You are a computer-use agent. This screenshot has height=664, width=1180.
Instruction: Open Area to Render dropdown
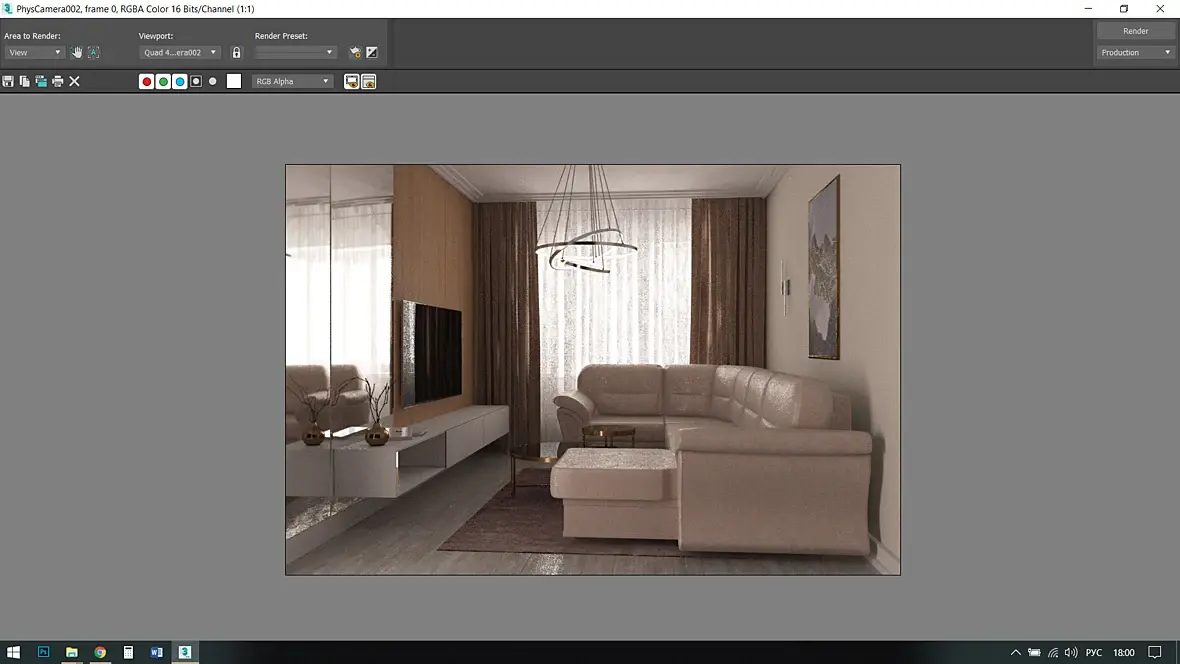pos(35,53)
